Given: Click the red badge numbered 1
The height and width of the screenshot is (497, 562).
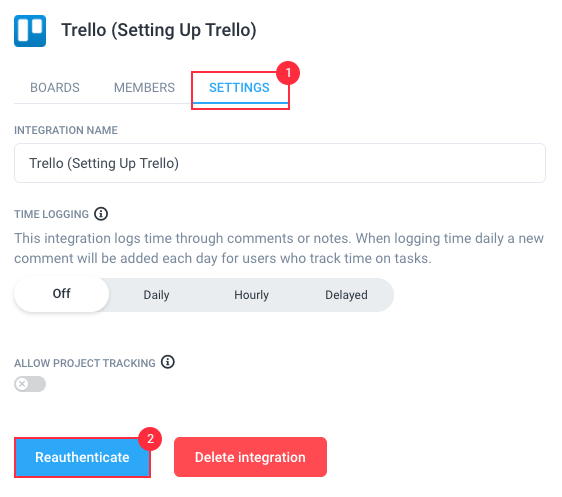Looking at the screenshot, I should coord(288,73).
